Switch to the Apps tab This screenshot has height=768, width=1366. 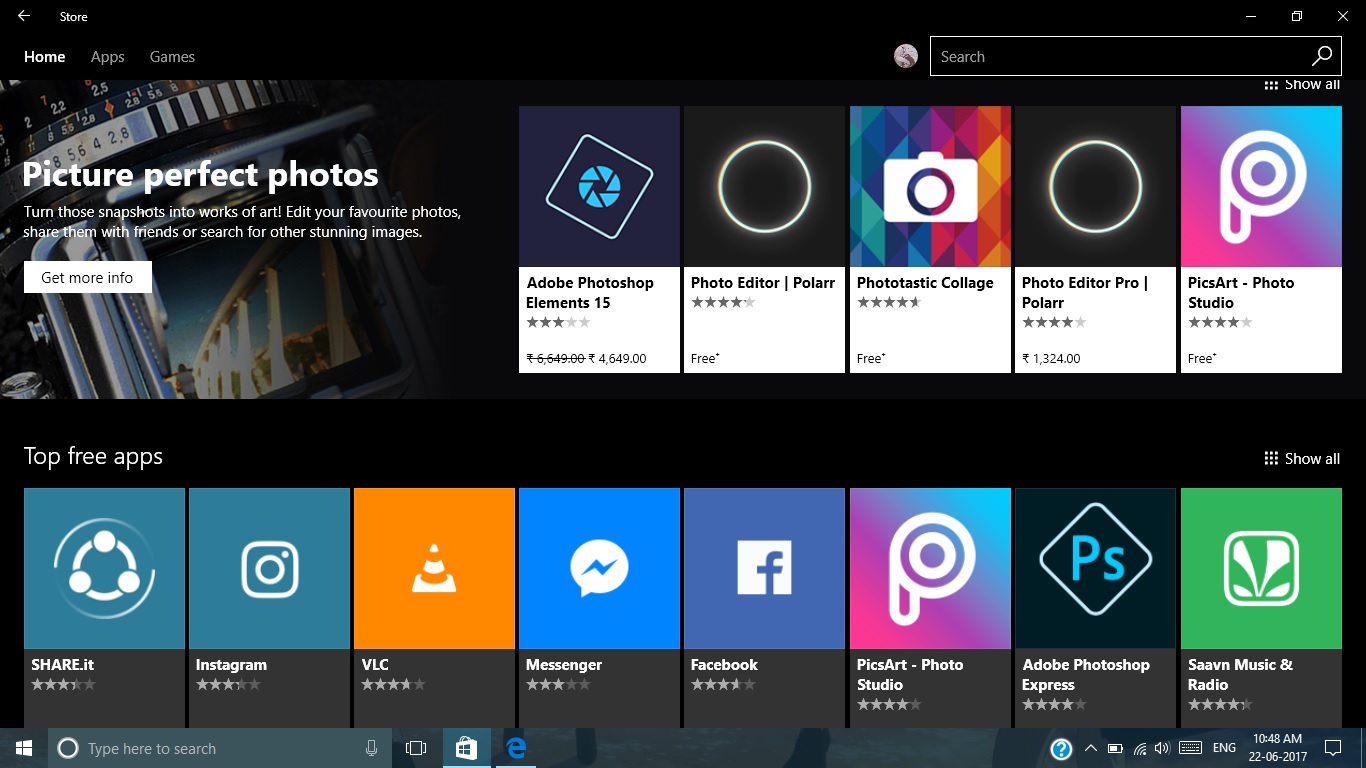(107, 57)
